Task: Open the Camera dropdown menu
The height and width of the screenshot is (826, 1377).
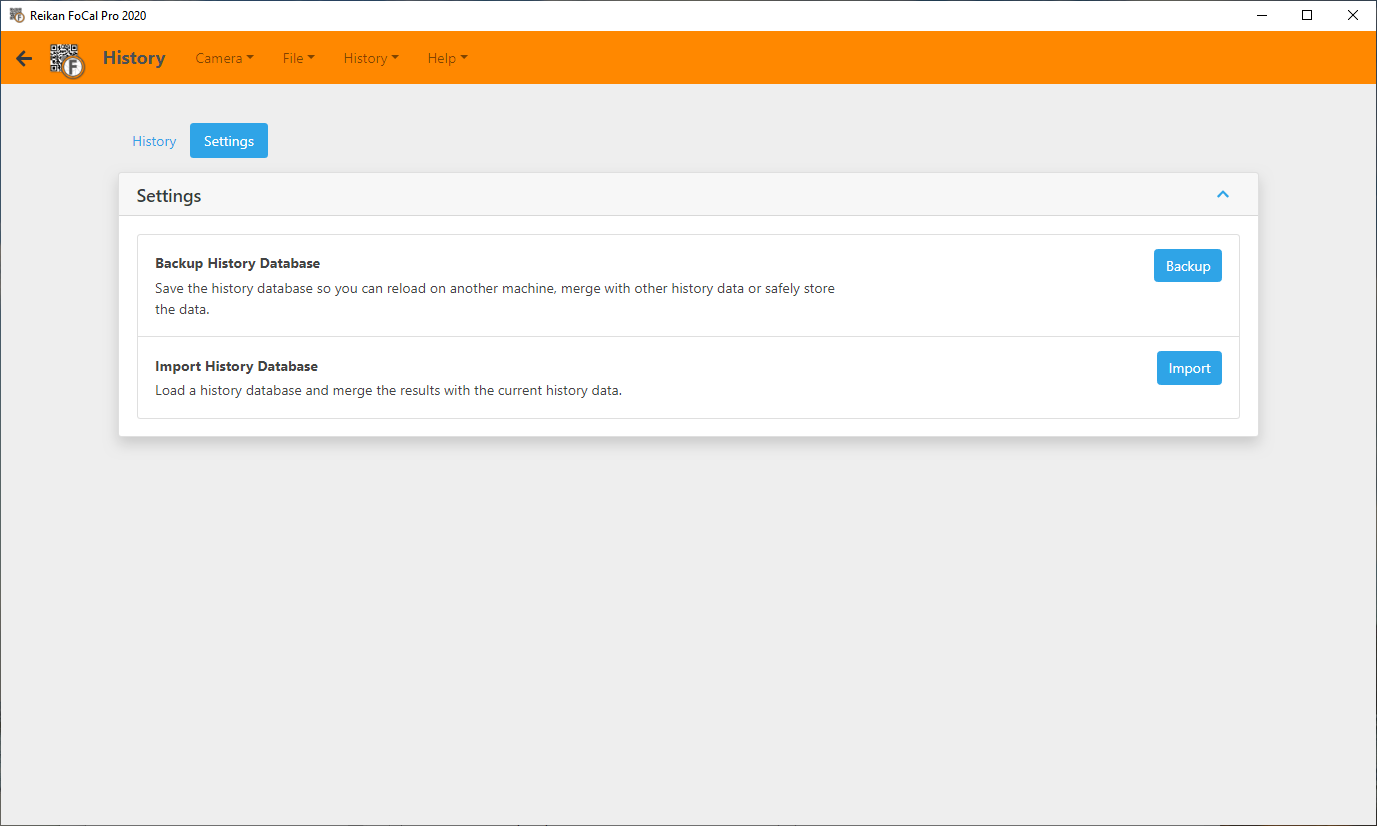Action: 224,58
